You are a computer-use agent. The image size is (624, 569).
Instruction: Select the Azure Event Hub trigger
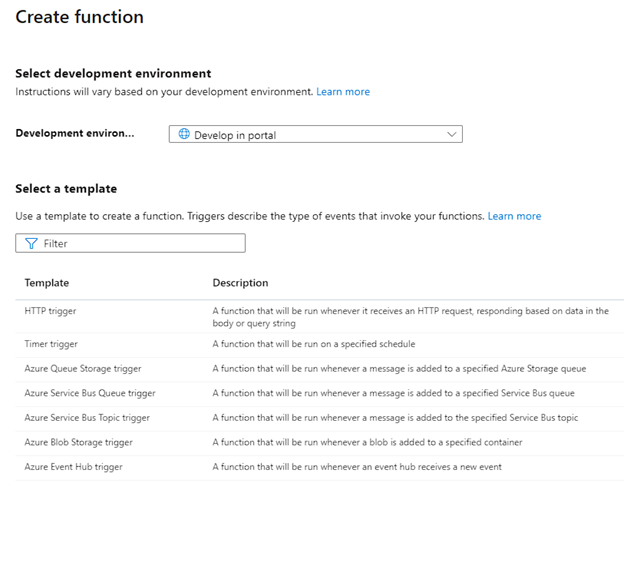pyautogui.click(x=74, y=467)
